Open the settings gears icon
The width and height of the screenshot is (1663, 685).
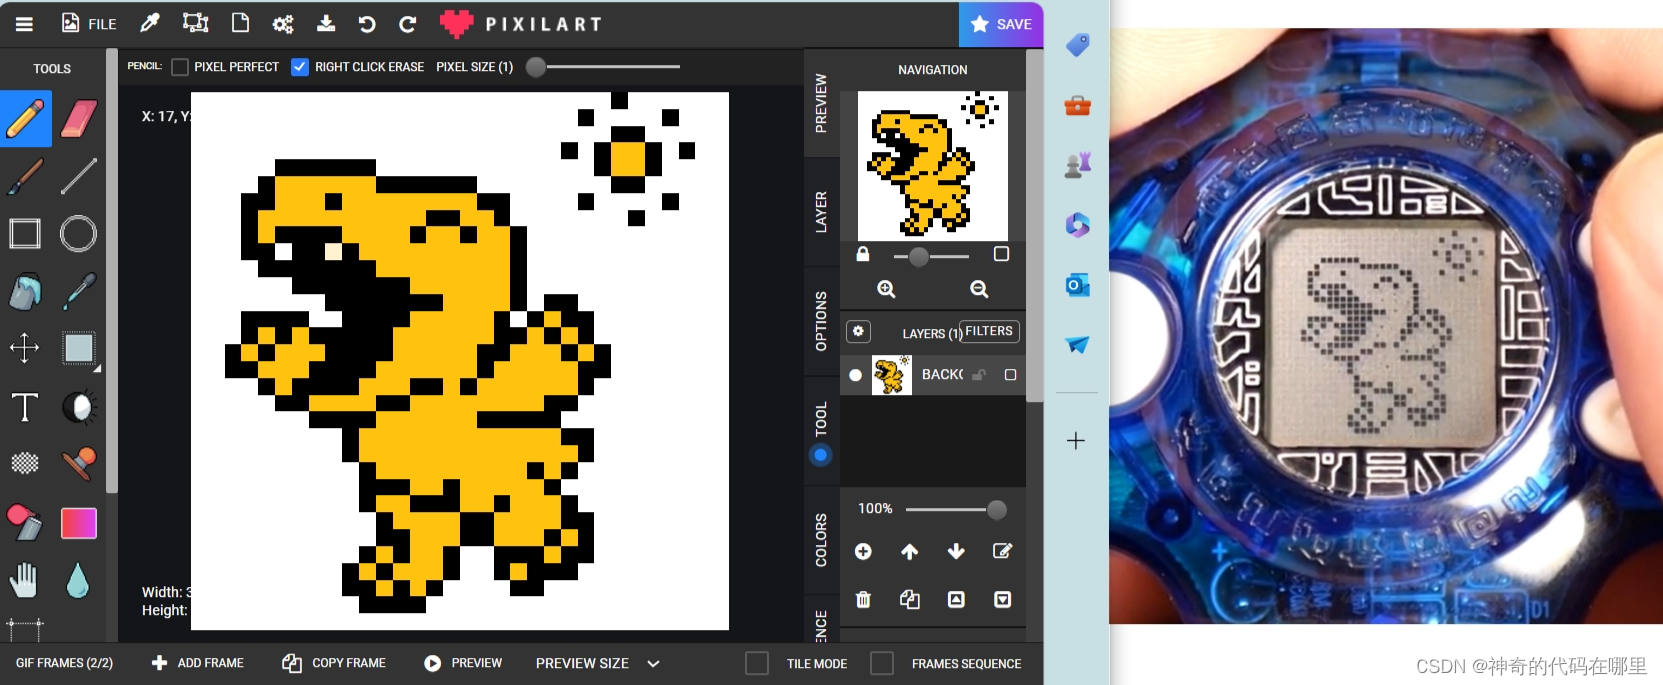283,24
